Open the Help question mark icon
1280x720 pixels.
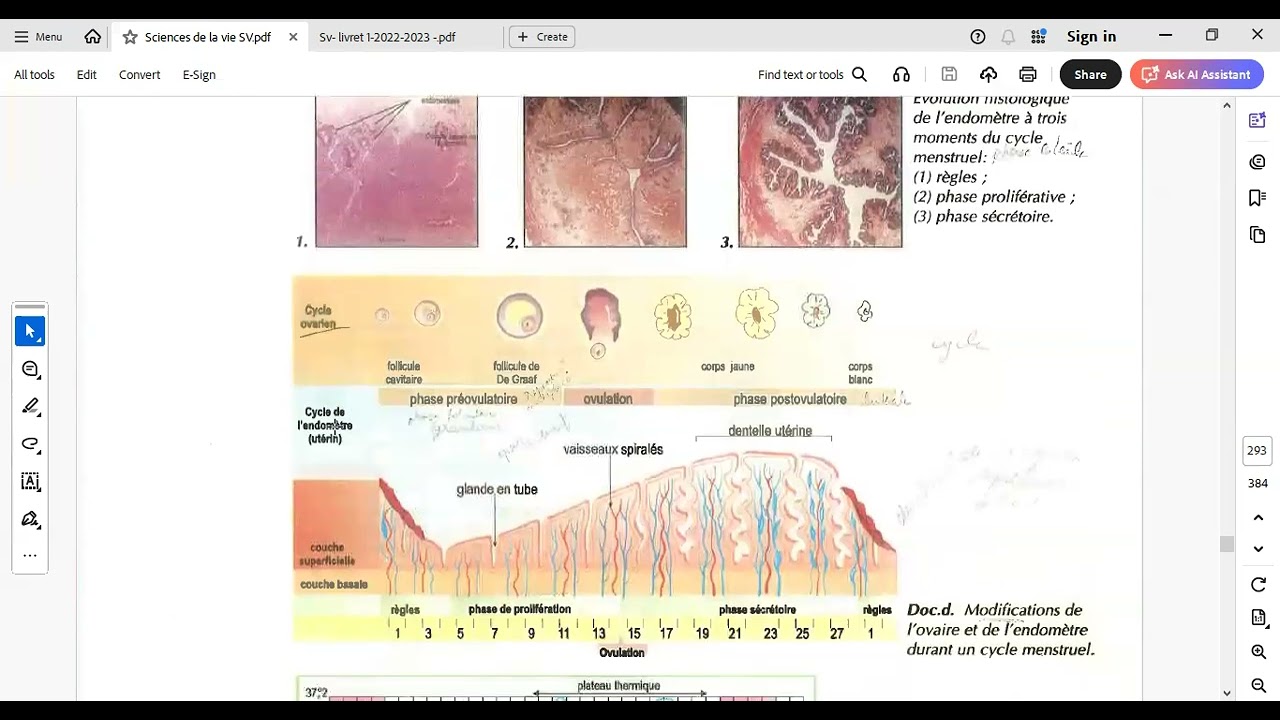pyautogui.click(x=978, y=37)
